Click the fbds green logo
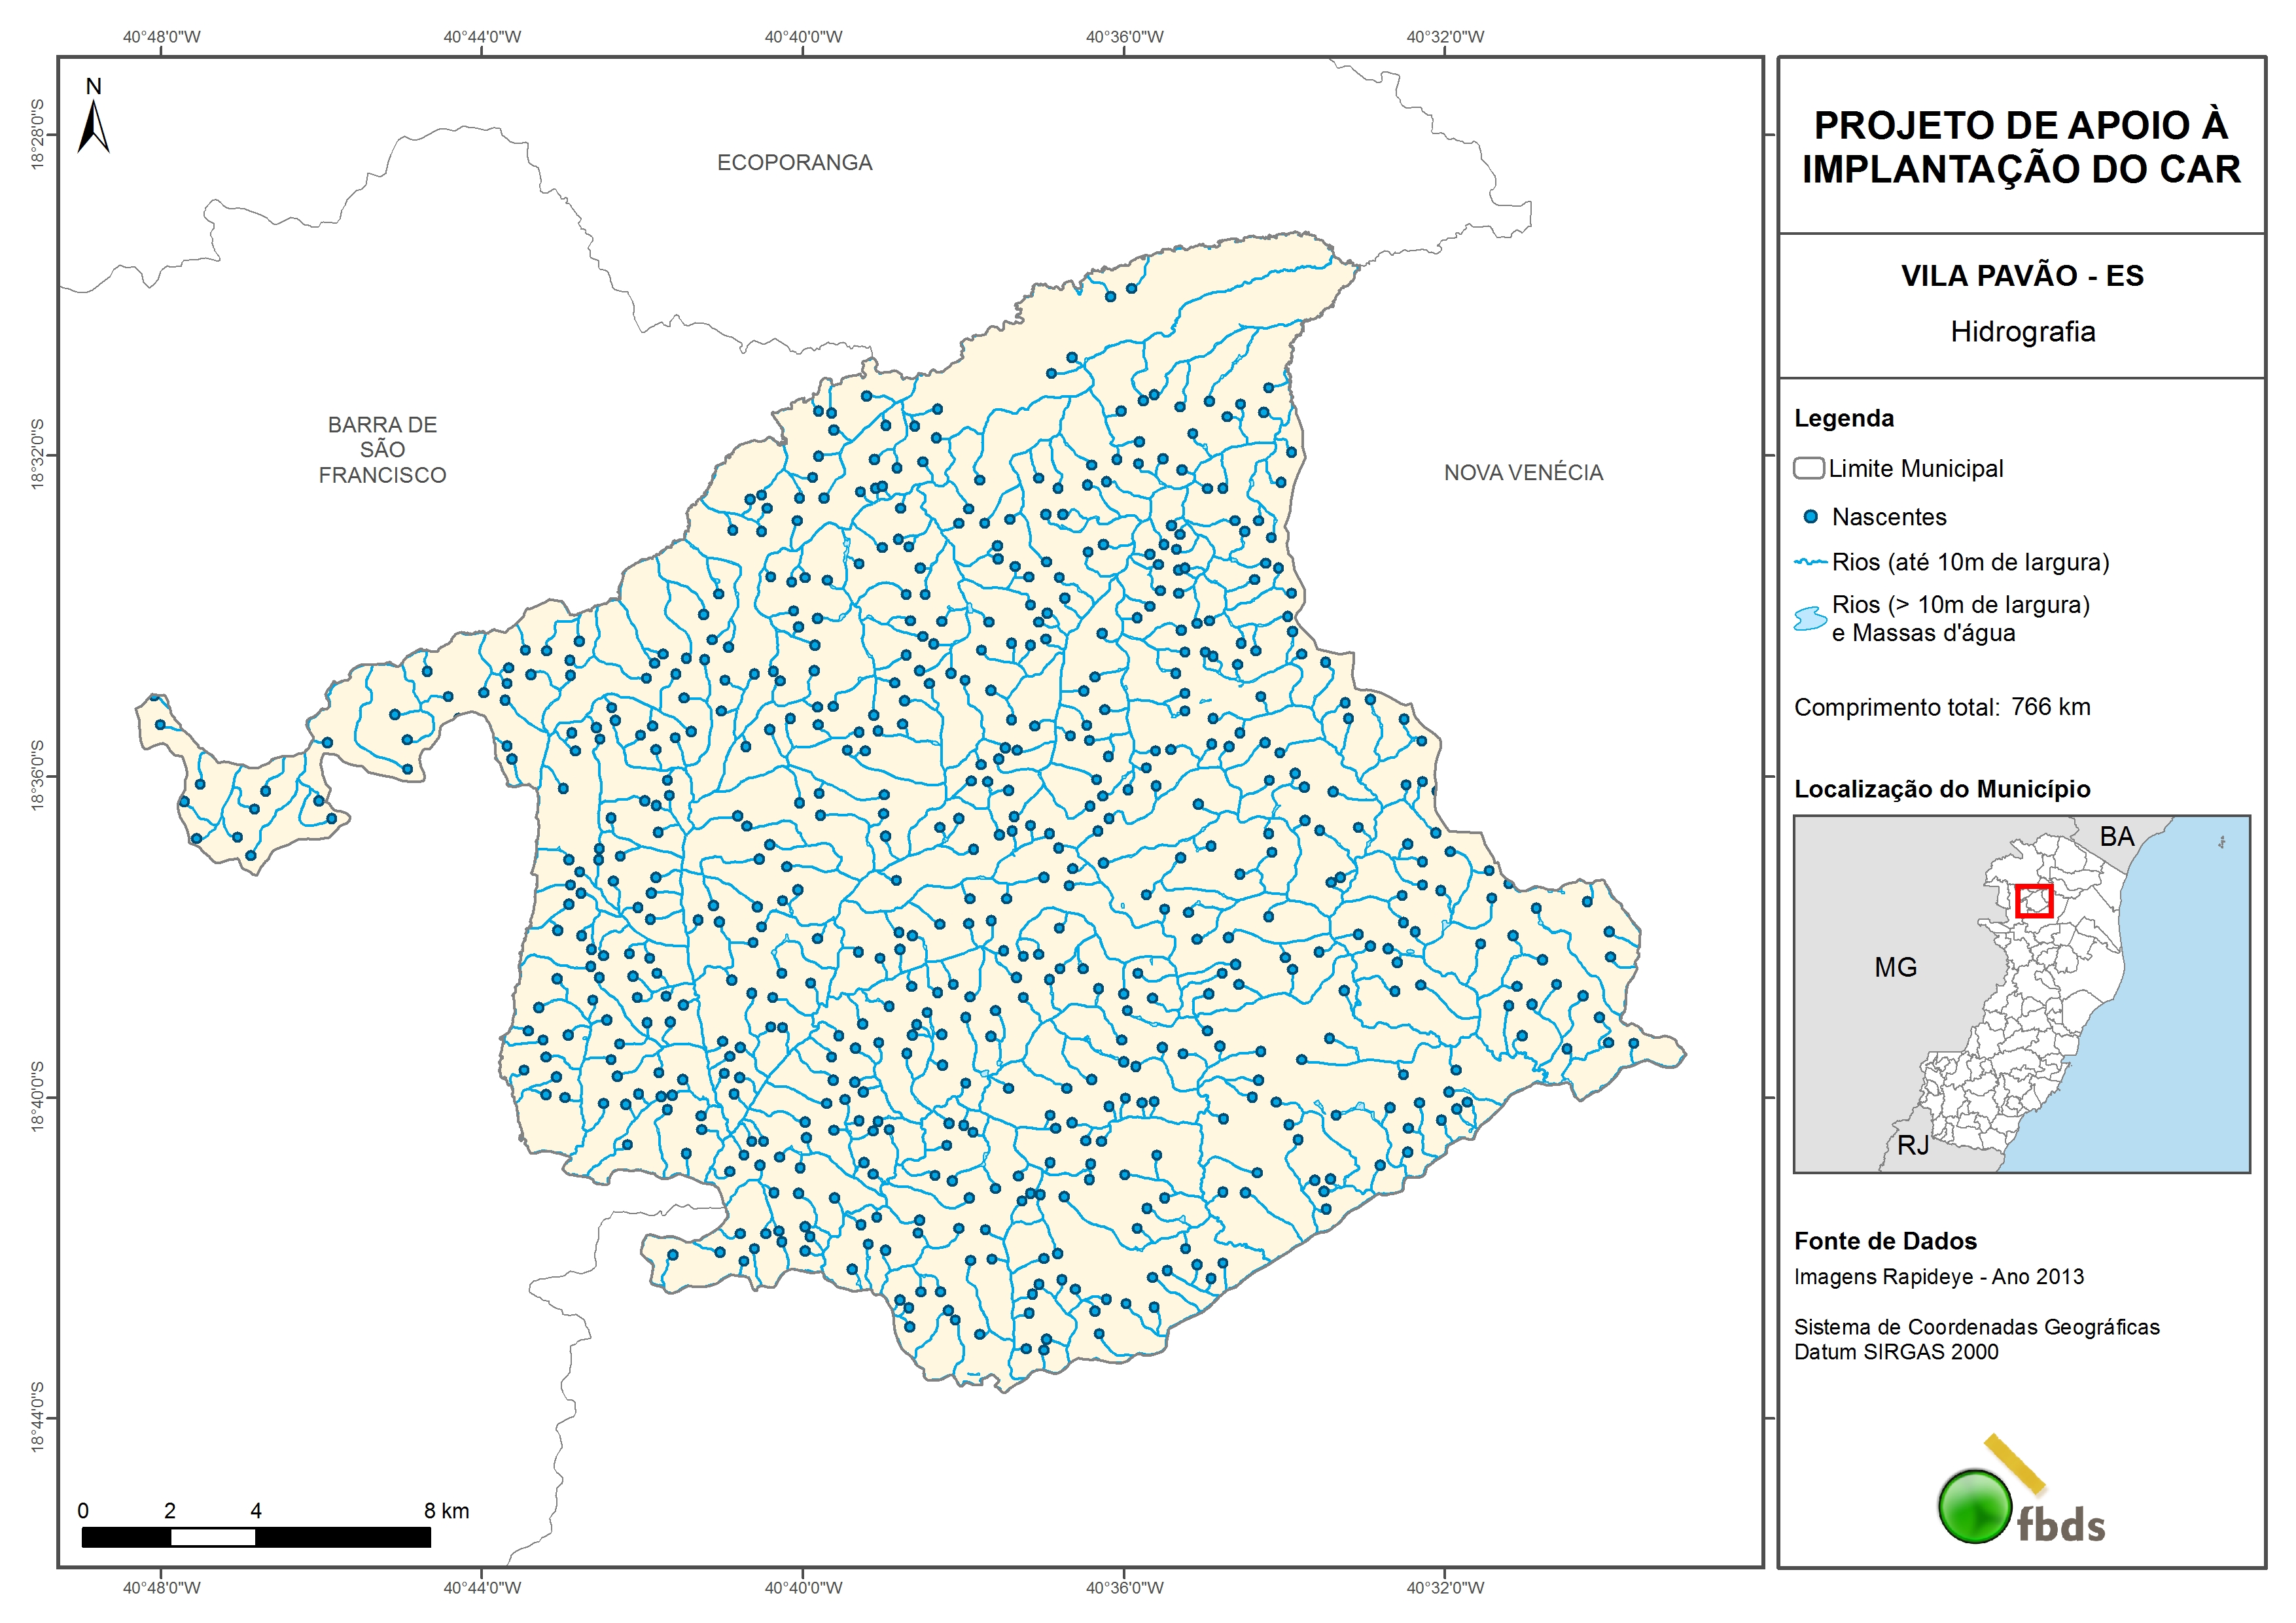The height and width of the screenshot is (1623, 2296). pos(1975,1506)
